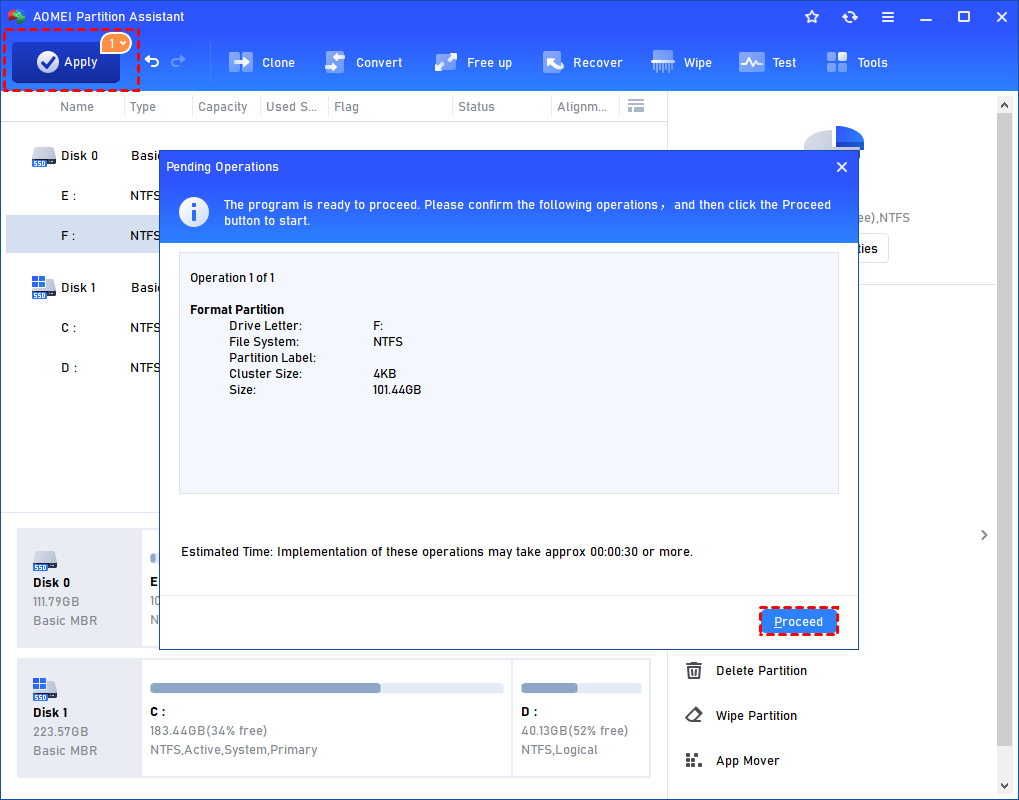Expand the right panel chevron arrow
The width and height of the screenshot is (1019, 800).
point(984,535)
